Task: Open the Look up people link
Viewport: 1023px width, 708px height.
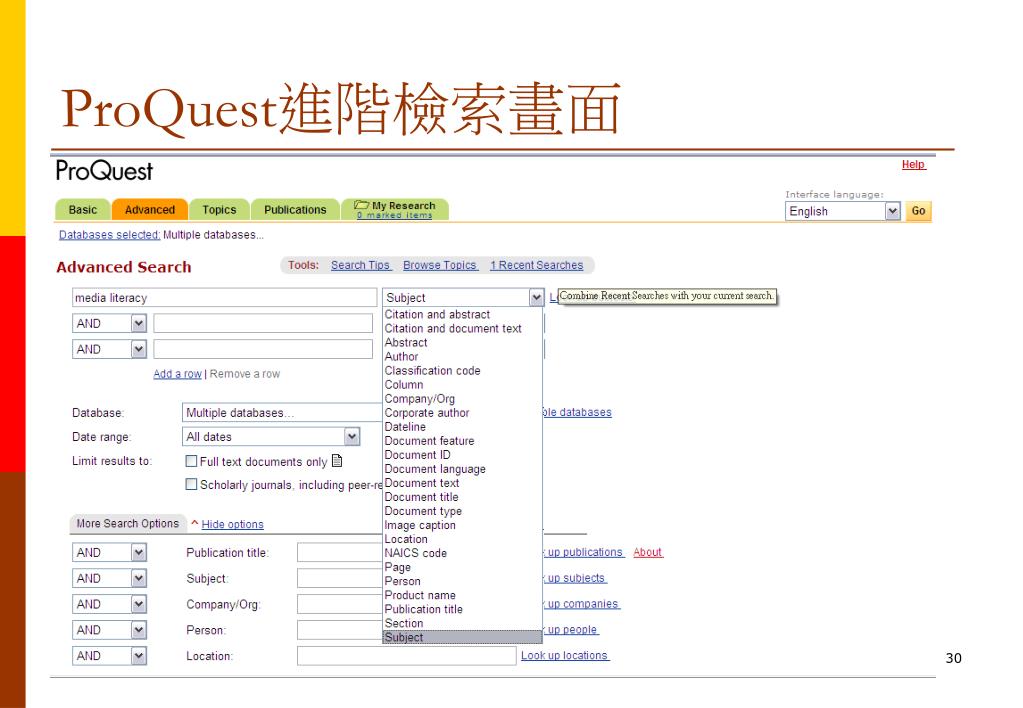Action: [x=570, y=630]
